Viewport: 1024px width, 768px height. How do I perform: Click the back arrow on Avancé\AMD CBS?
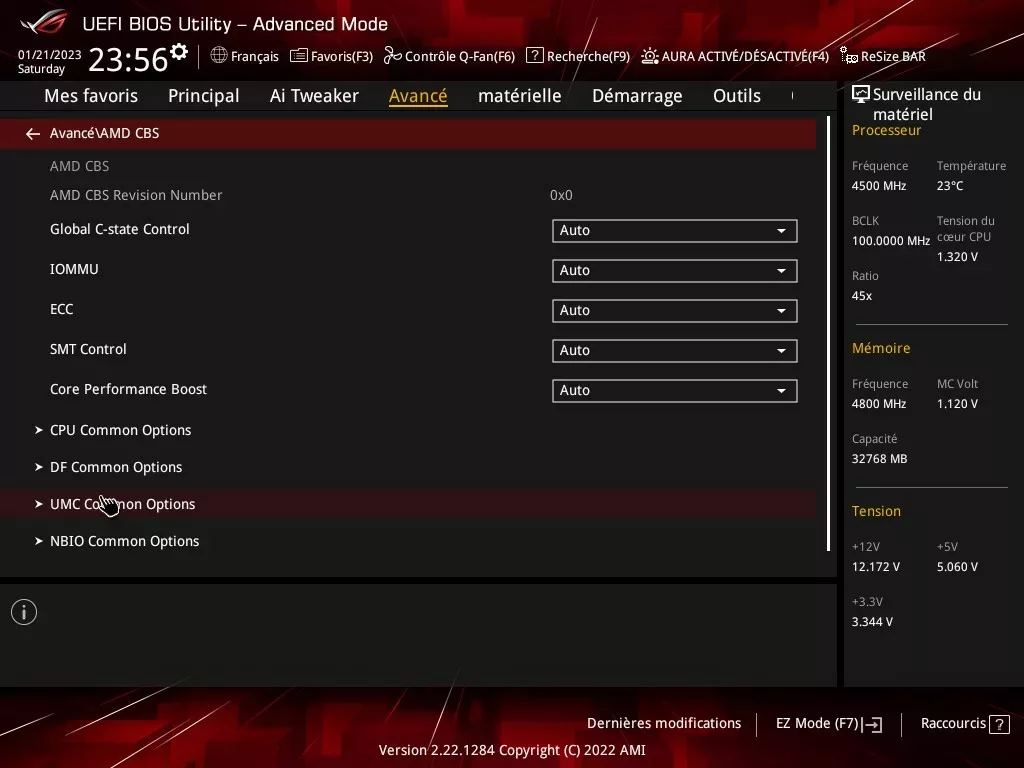coord(32,132)
